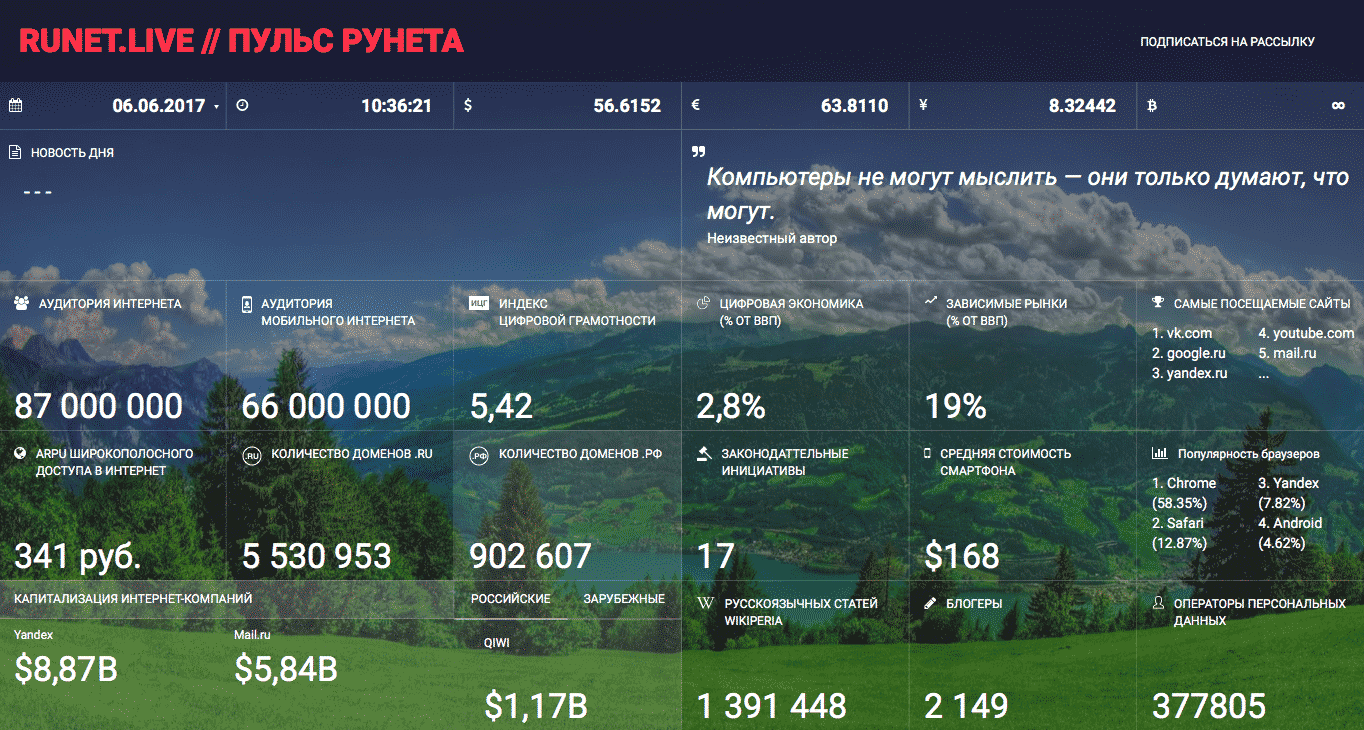Screen dimensions: 1364x730
Task: Click the globe icon for ARPU ШИРОКОПОЛОСНОГО ДОСТУПА
Action: 20,453
